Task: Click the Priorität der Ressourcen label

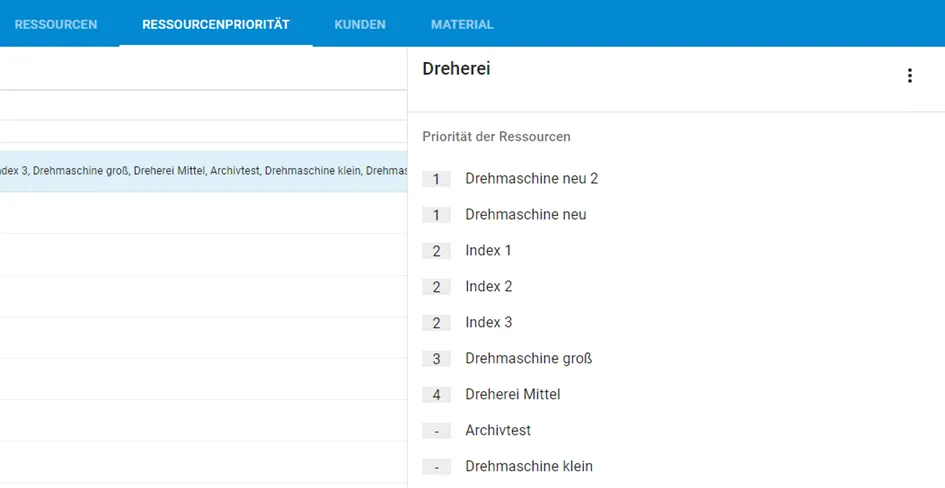Action: pos(497,137)
